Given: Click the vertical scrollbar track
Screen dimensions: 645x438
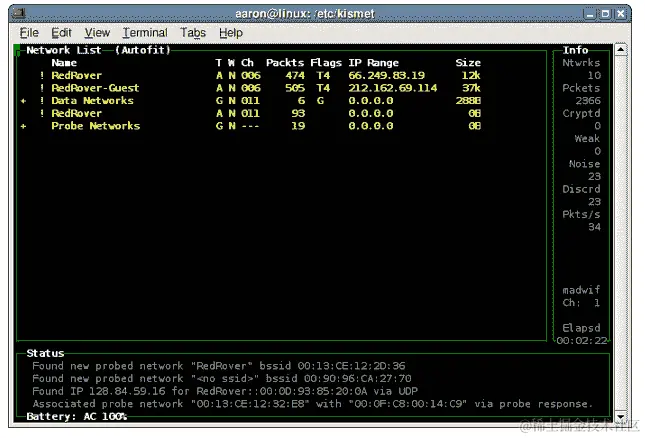Looking at the screenshot, I should [x=621, y=233].
